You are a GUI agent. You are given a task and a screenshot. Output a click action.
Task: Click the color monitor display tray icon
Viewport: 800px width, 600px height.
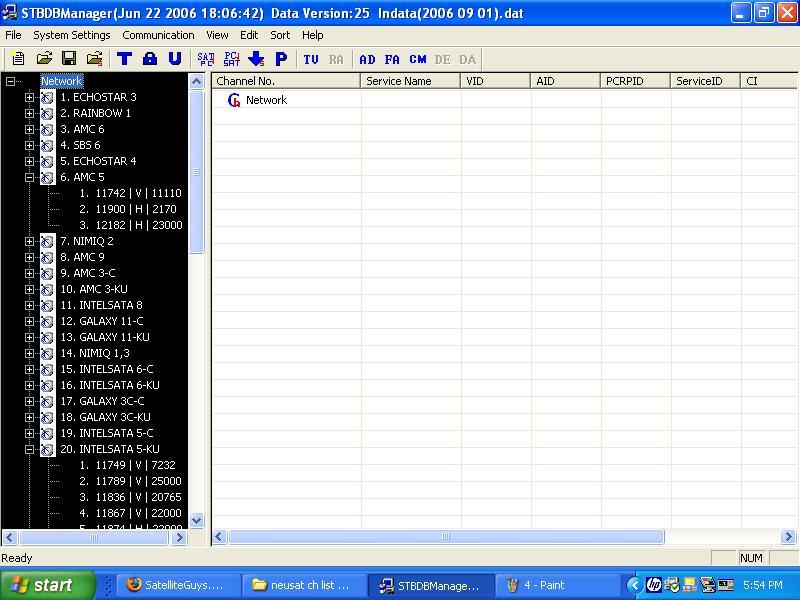point(708,585)
